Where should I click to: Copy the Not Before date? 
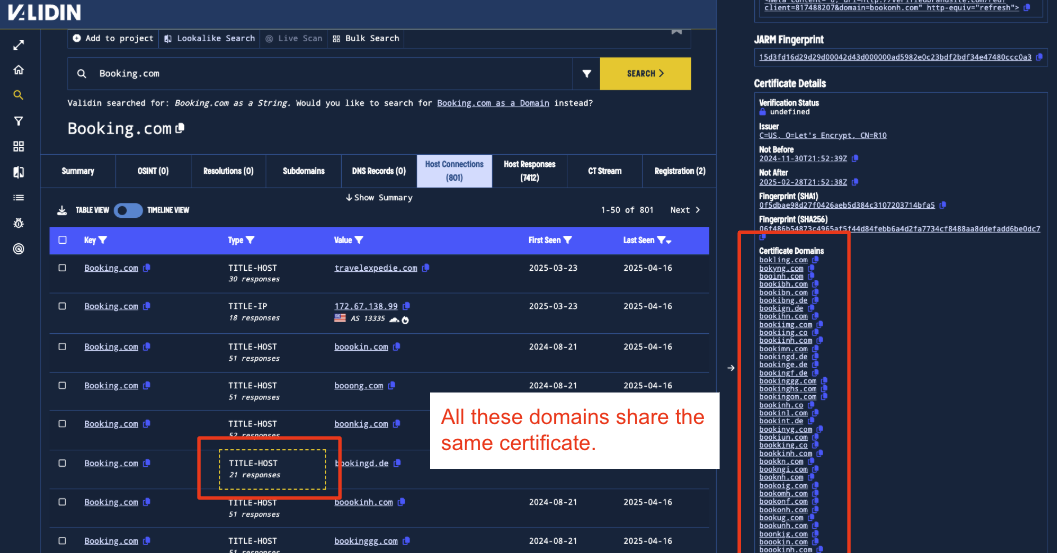point(855,158)
